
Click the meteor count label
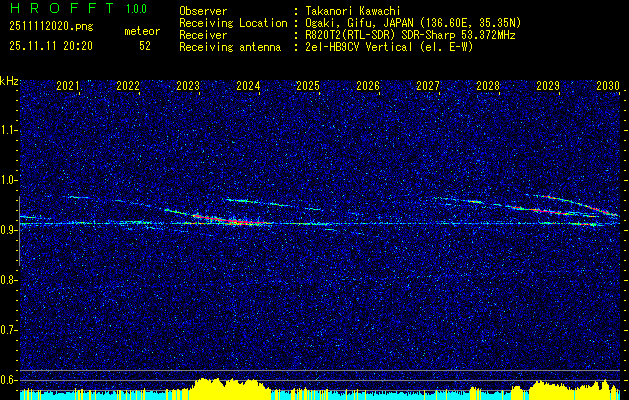click(x=142, y=31)
